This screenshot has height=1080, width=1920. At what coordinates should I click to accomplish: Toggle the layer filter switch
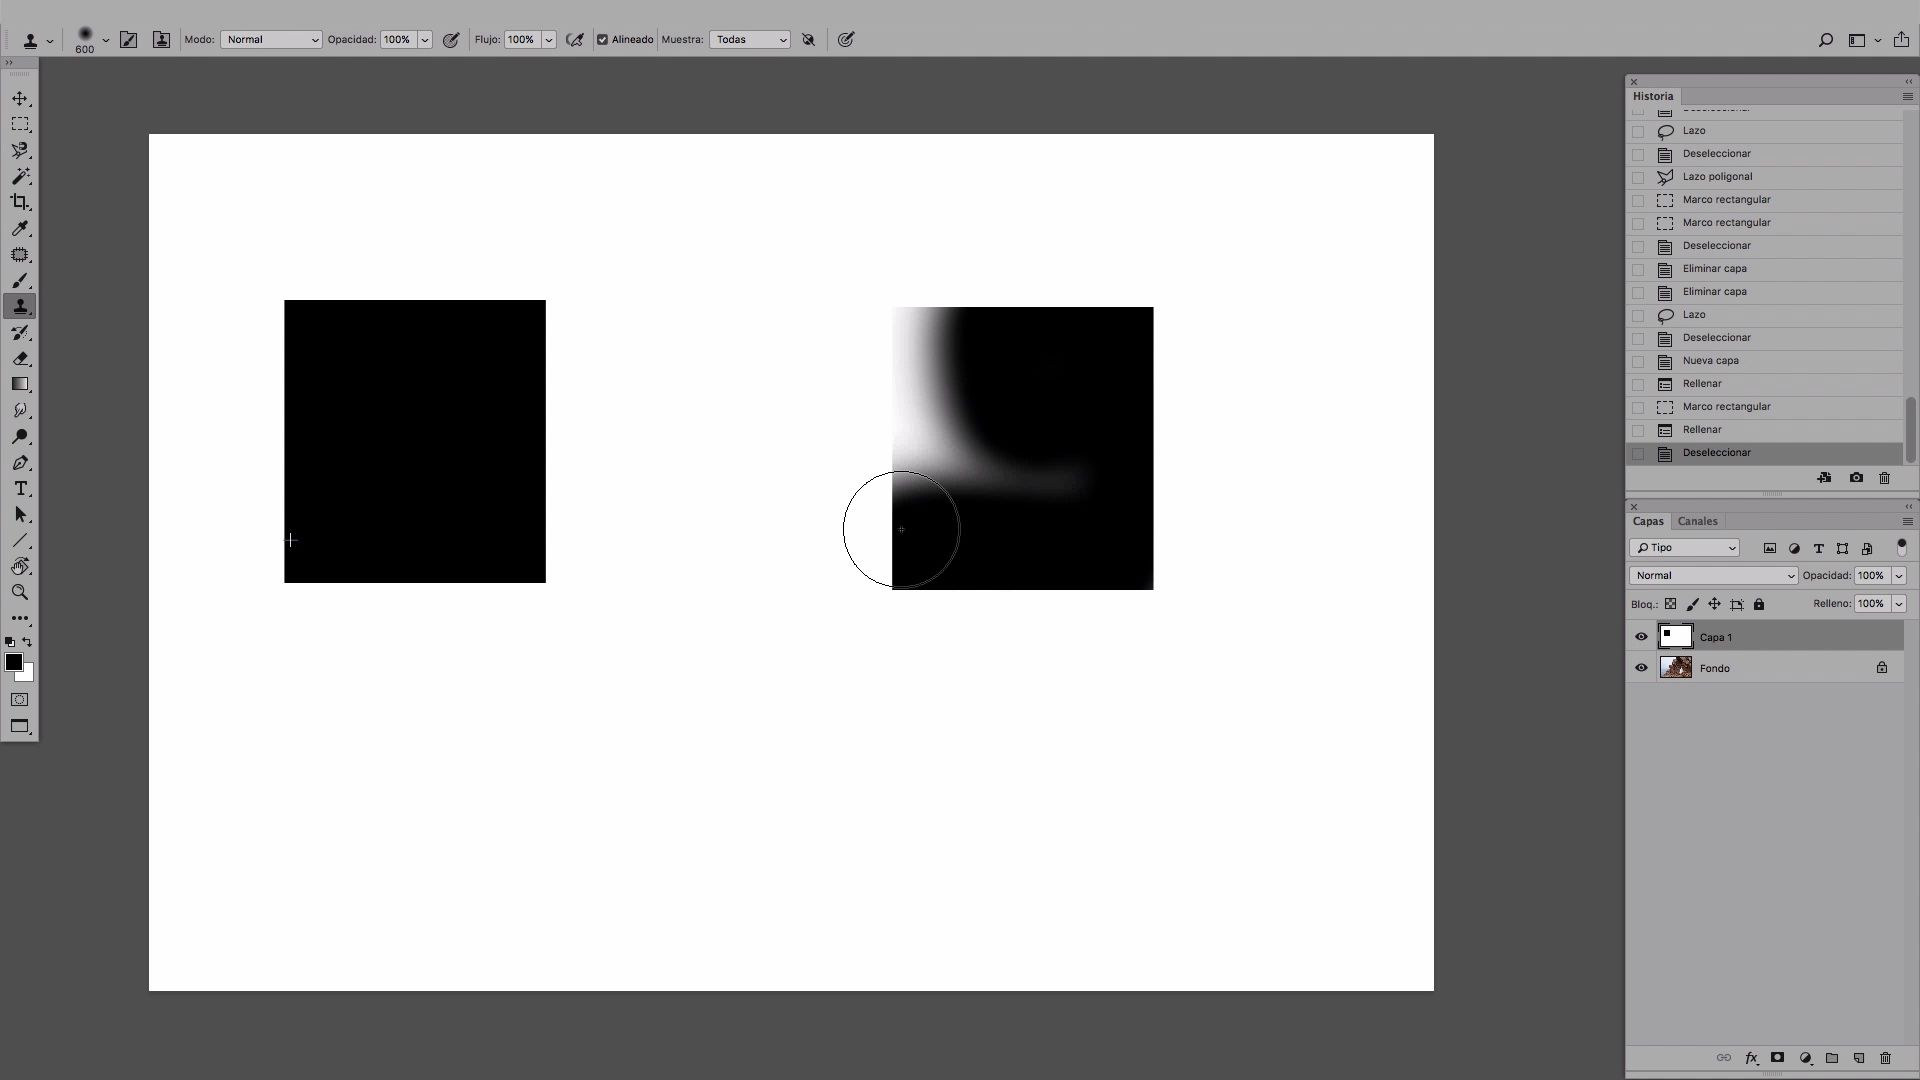point(1902,547)
